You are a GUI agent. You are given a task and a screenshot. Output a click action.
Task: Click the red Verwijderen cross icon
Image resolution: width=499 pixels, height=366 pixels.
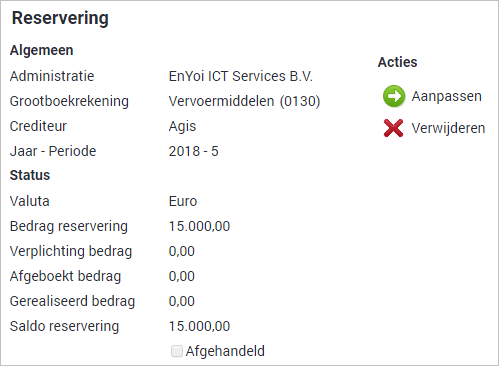tap(393, 128)
